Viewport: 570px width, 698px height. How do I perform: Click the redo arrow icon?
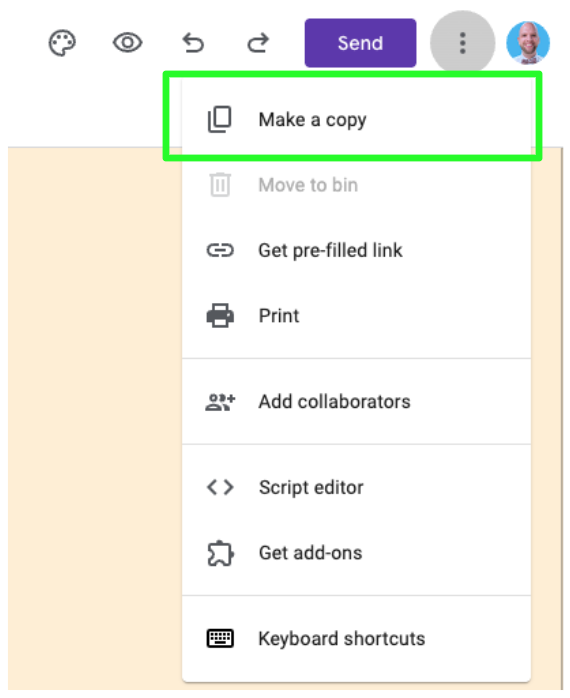(258, 43)
